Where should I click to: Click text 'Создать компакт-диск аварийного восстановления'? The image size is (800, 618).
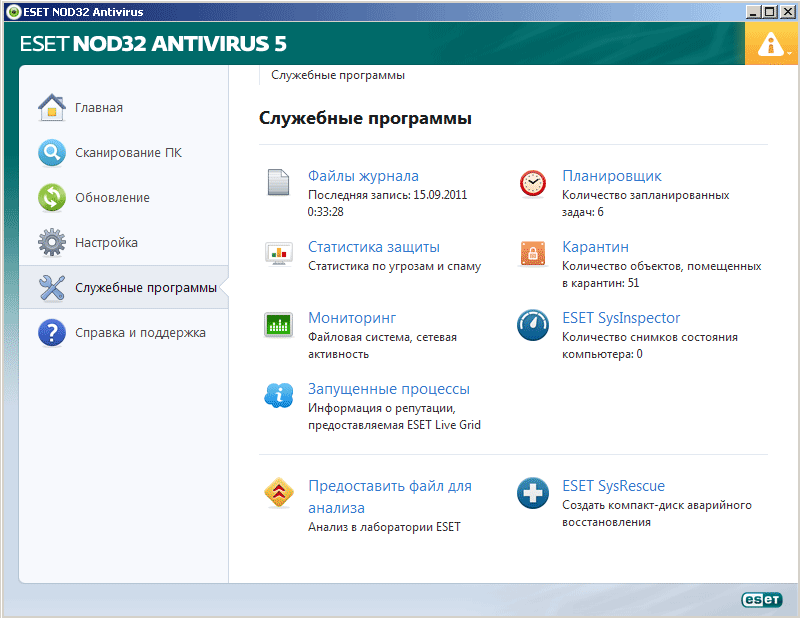657,513
